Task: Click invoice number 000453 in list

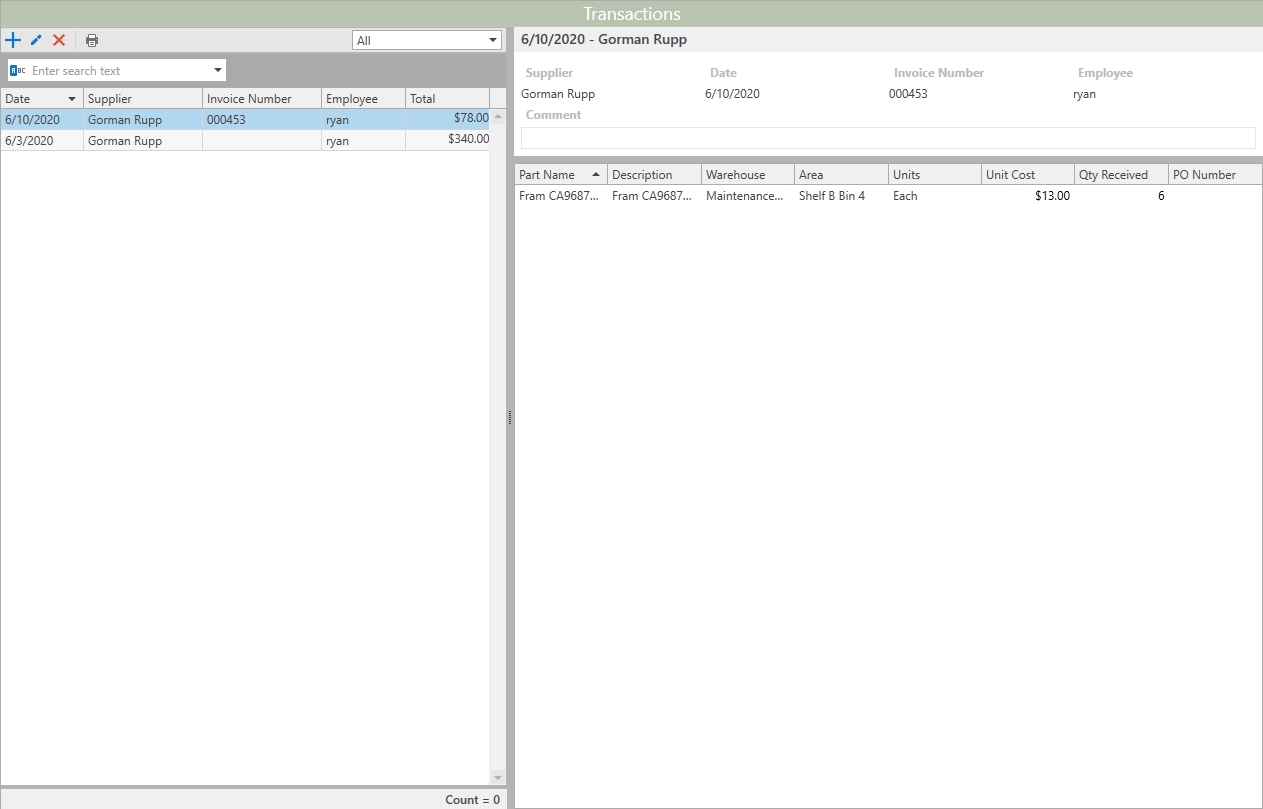Action: pos(262,119)
